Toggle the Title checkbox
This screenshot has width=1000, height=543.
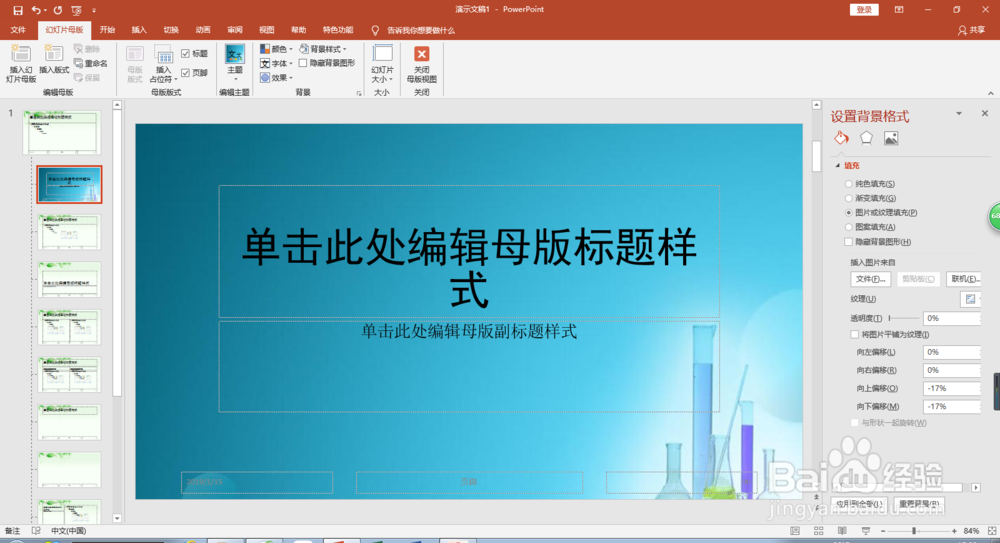(186, 54)
